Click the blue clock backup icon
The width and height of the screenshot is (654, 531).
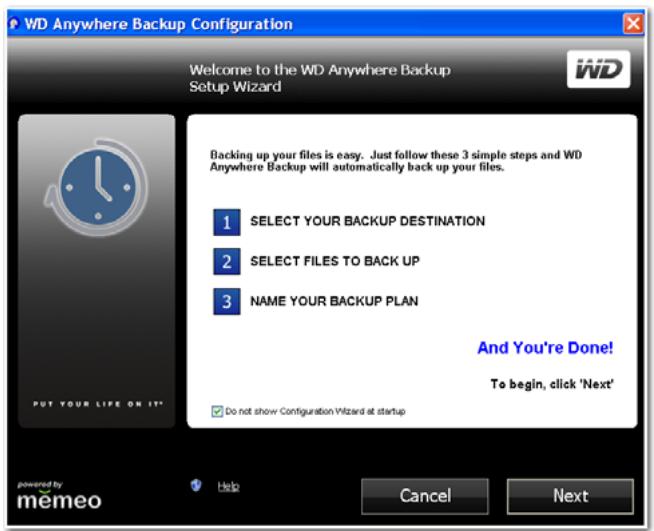coord(97,187)
